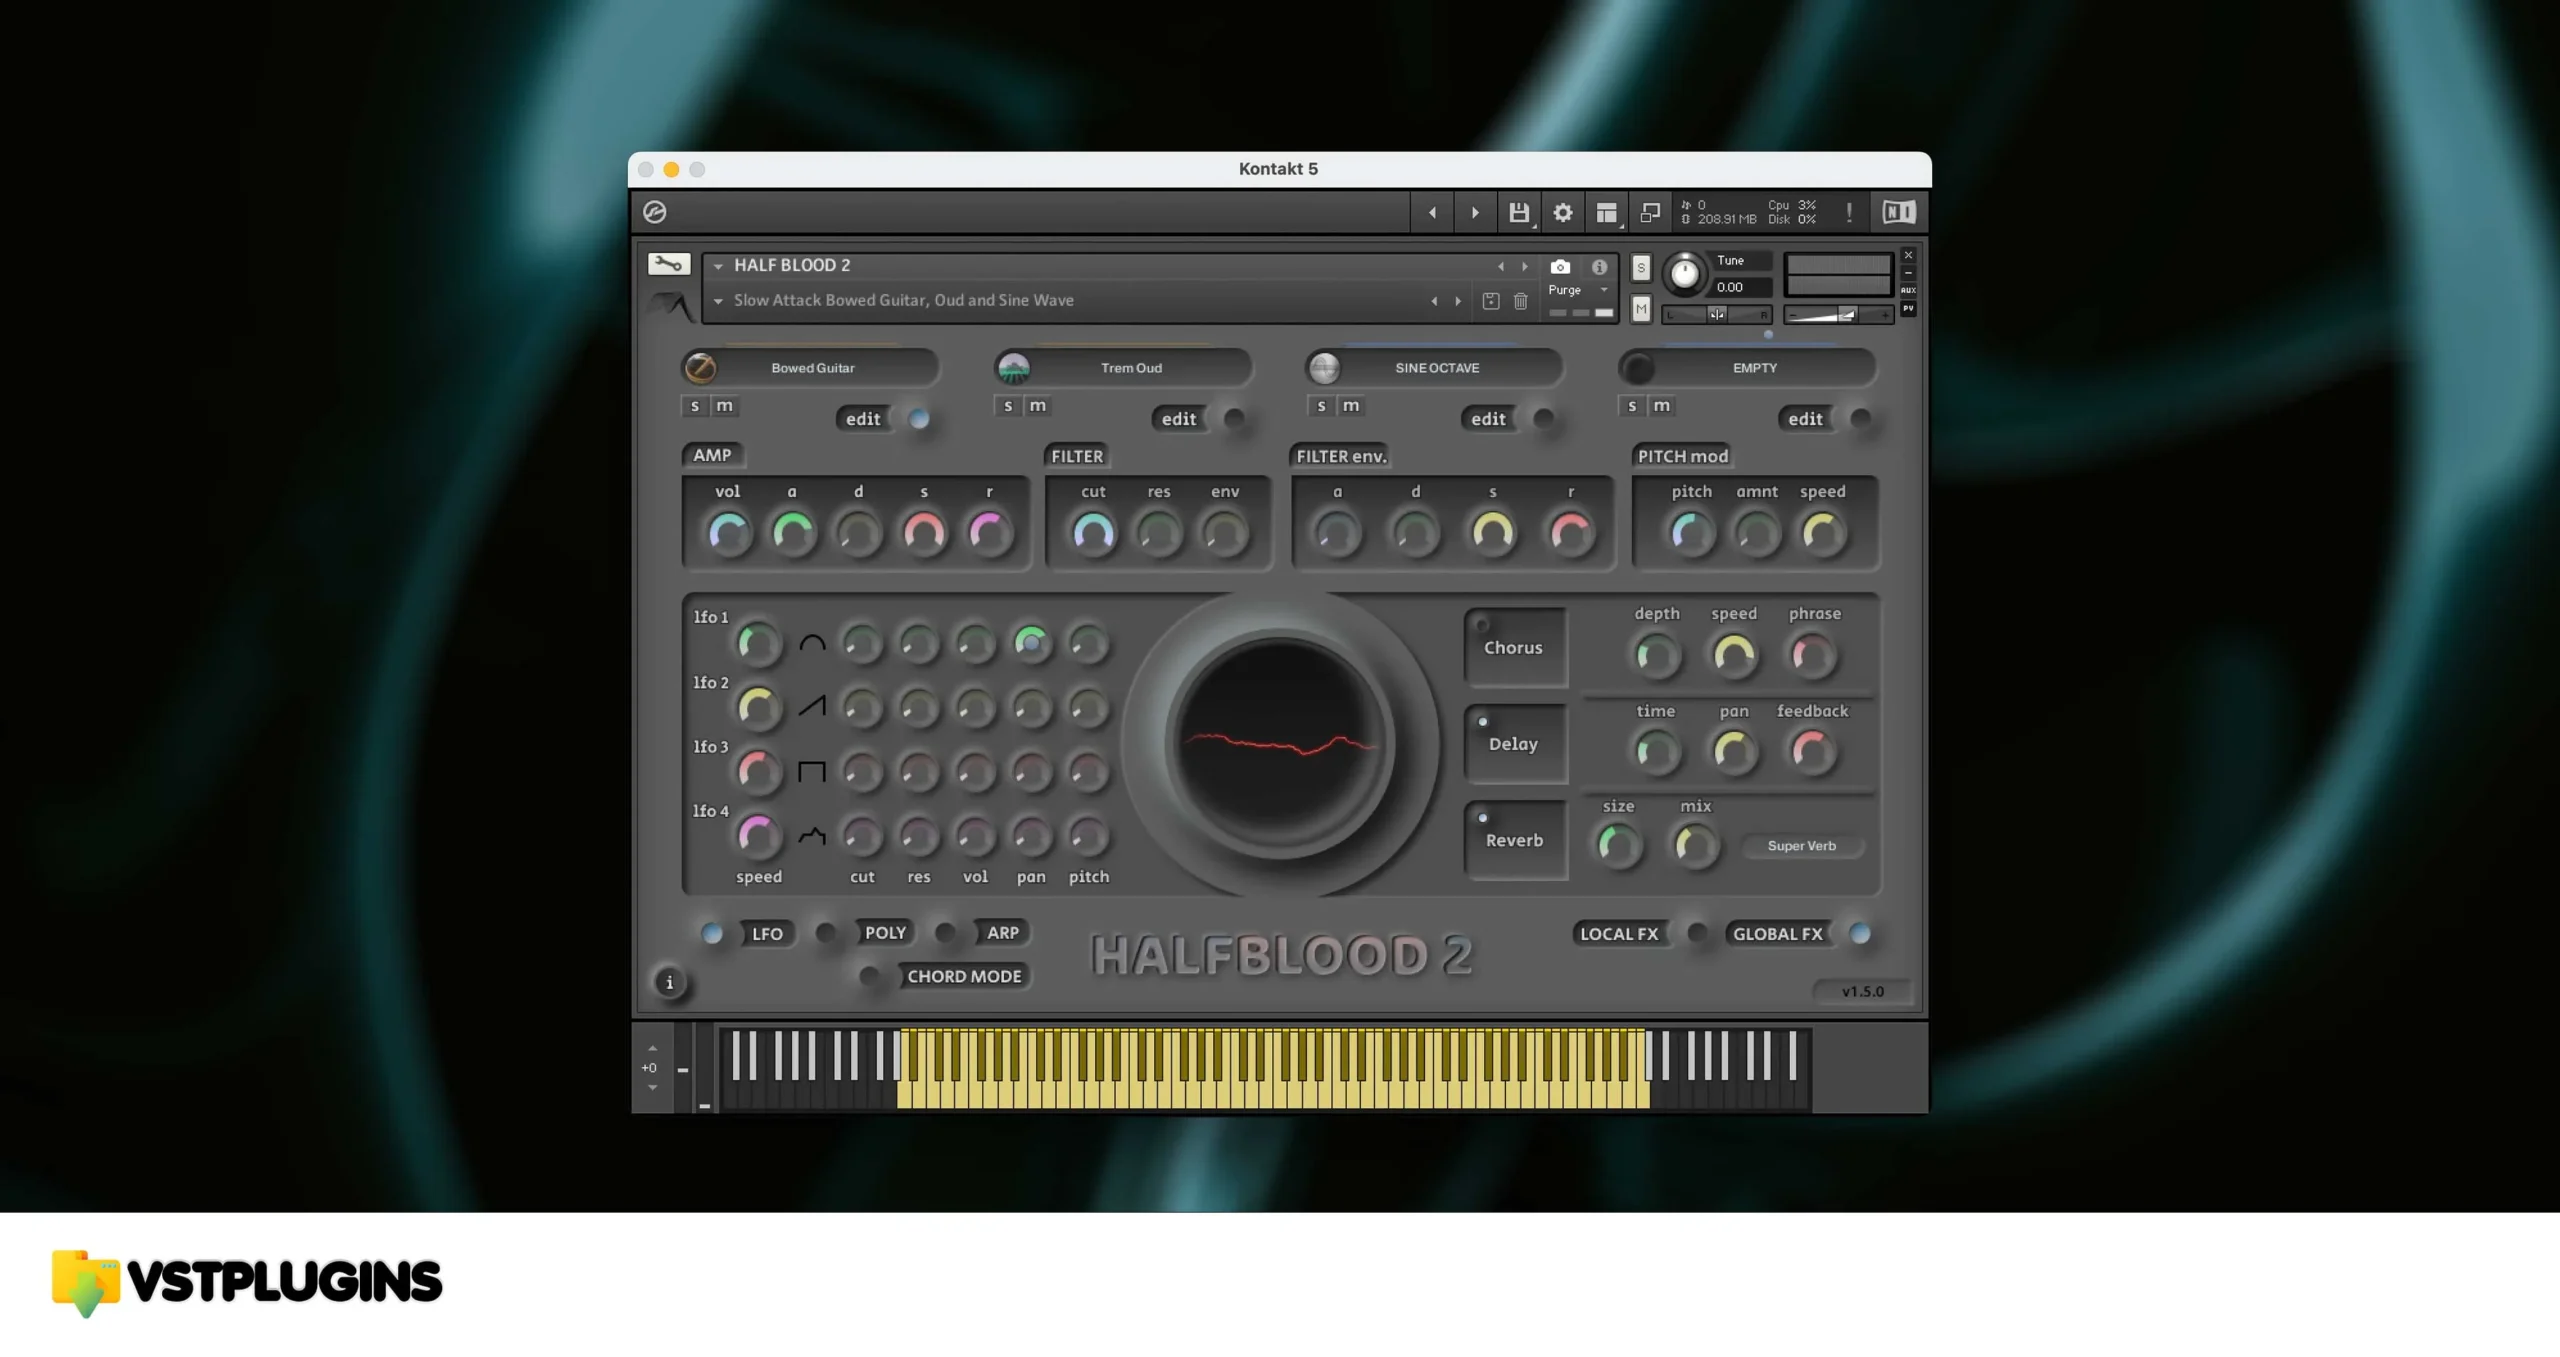Click the lfo 4 random waveform icon
Viewport: 2560px width, 1357px height.
click(812, 836)
